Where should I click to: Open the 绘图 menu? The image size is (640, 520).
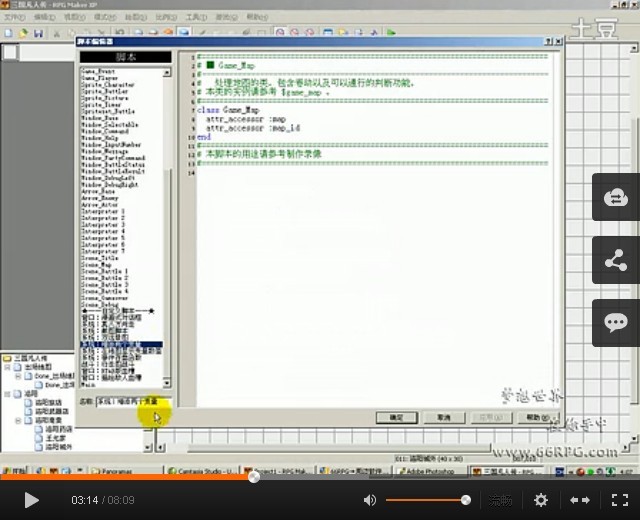(x=136, y=17)
